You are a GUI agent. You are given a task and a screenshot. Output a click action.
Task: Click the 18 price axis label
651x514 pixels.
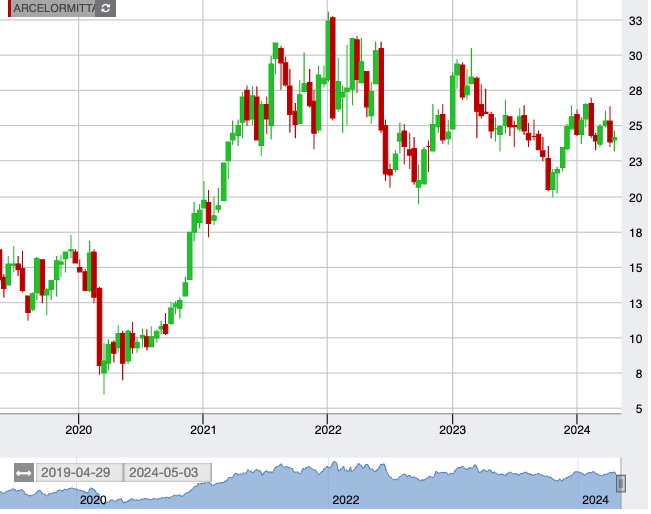tap(636, 233)
